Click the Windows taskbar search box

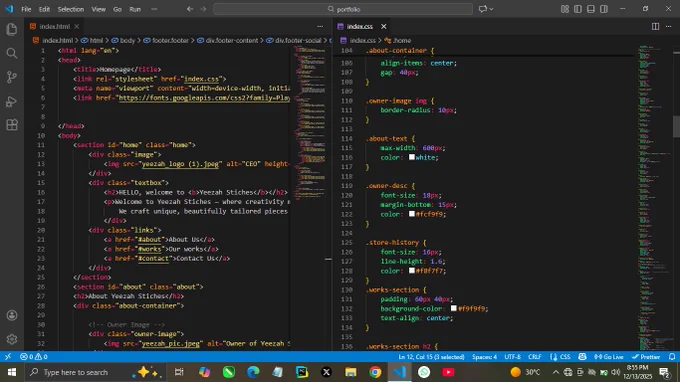pos(95,372)
